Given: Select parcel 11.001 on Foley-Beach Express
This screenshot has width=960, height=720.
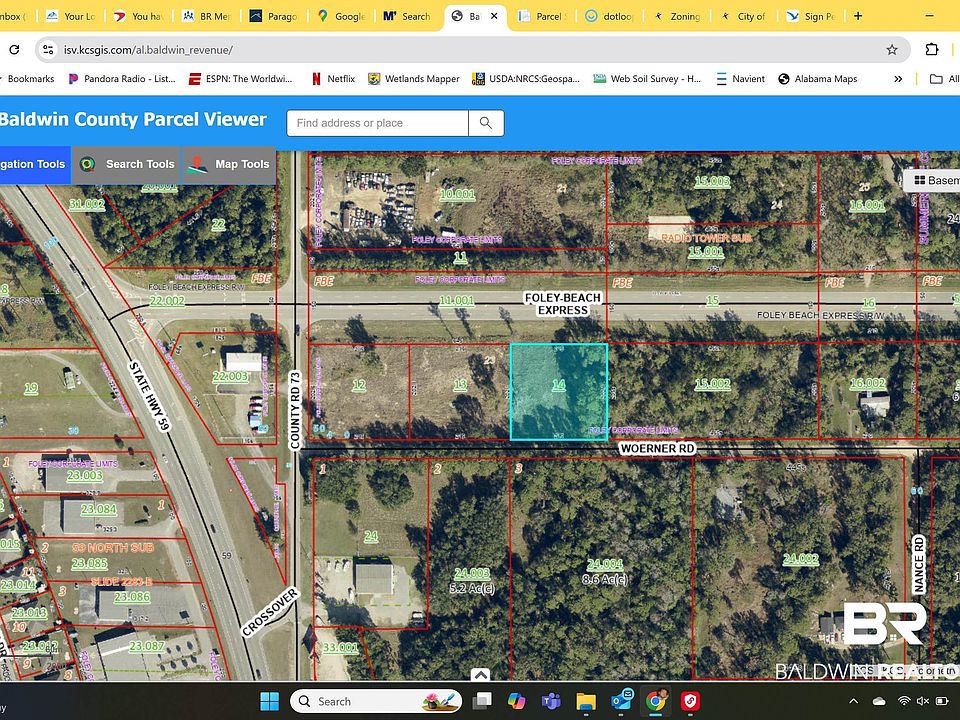Looking at the screenshot, I should pos(457,301).
